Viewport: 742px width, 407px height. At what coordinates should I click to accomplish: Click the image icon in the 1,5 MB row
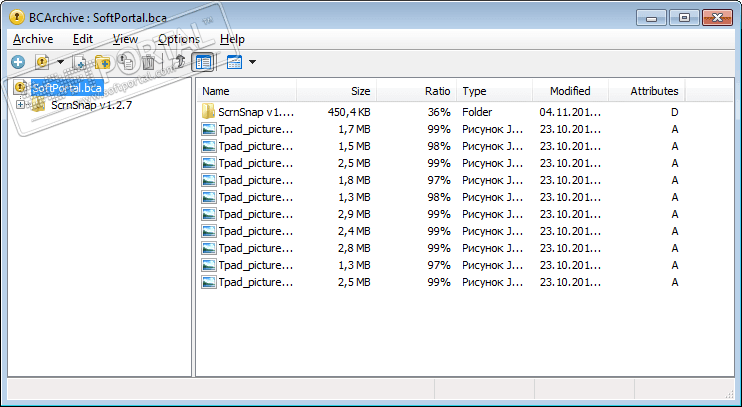point(208,146)
